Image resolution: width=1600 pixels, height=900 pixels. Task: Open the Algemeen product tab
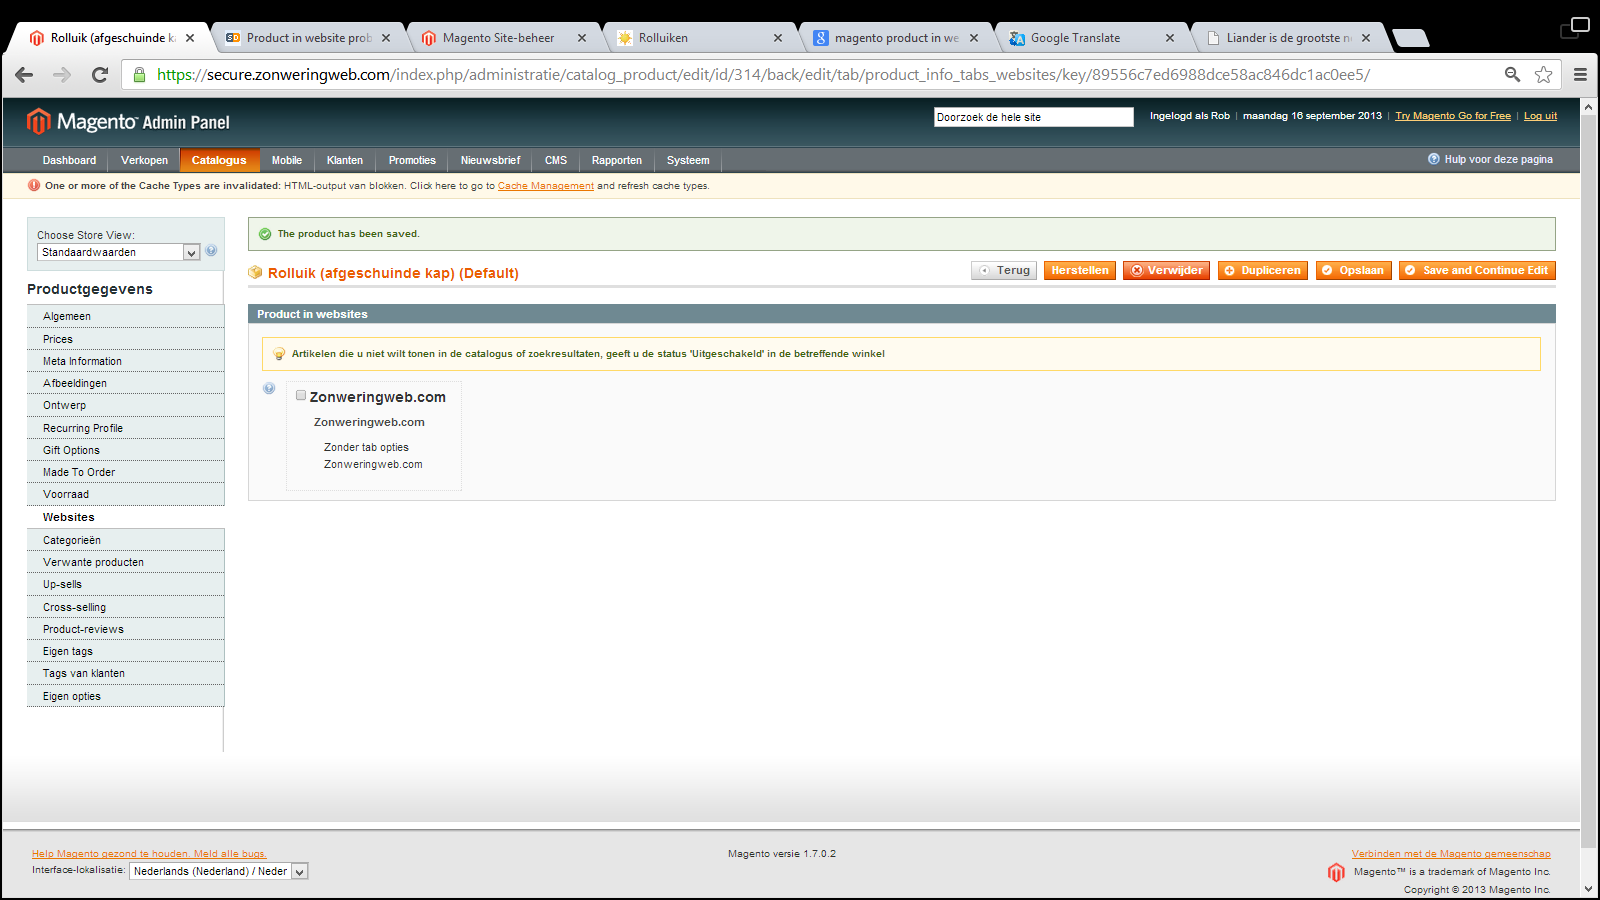tap(126, 316)
